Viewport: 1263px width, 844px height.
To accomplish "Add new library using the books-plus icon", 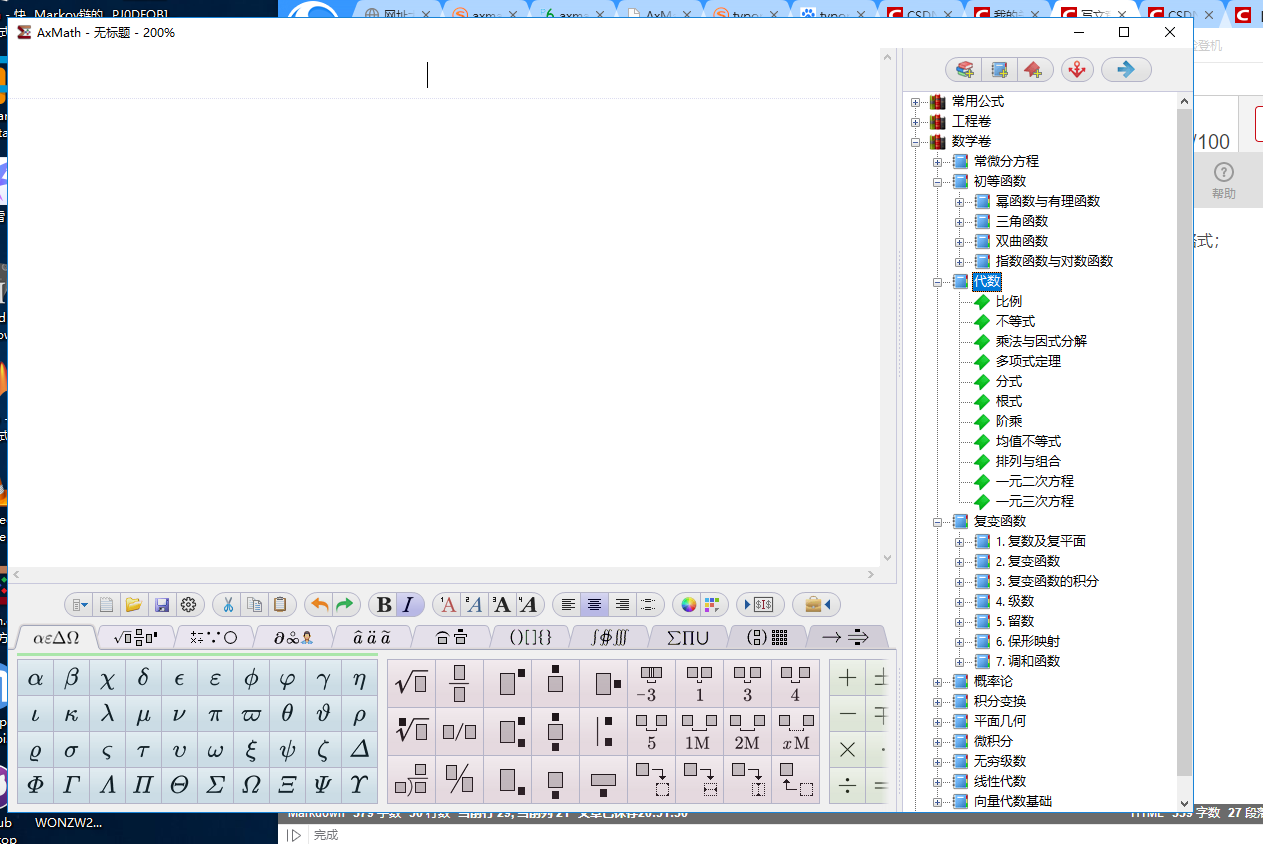I will point(962,70).
